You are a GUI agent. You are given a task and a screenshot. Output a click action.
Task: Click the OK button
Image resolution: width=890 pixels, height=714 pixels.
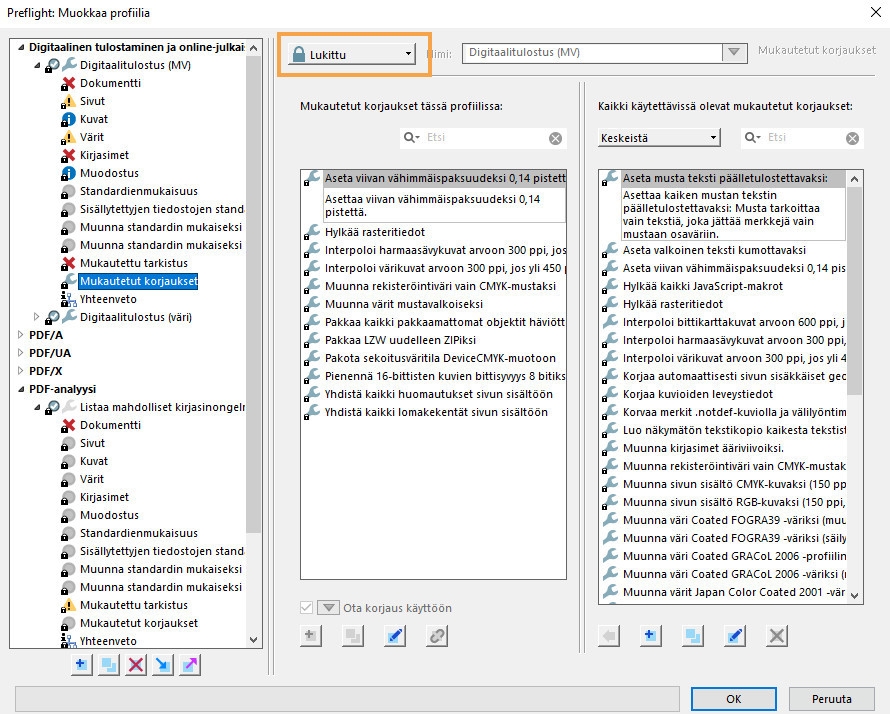click(734, 699)
